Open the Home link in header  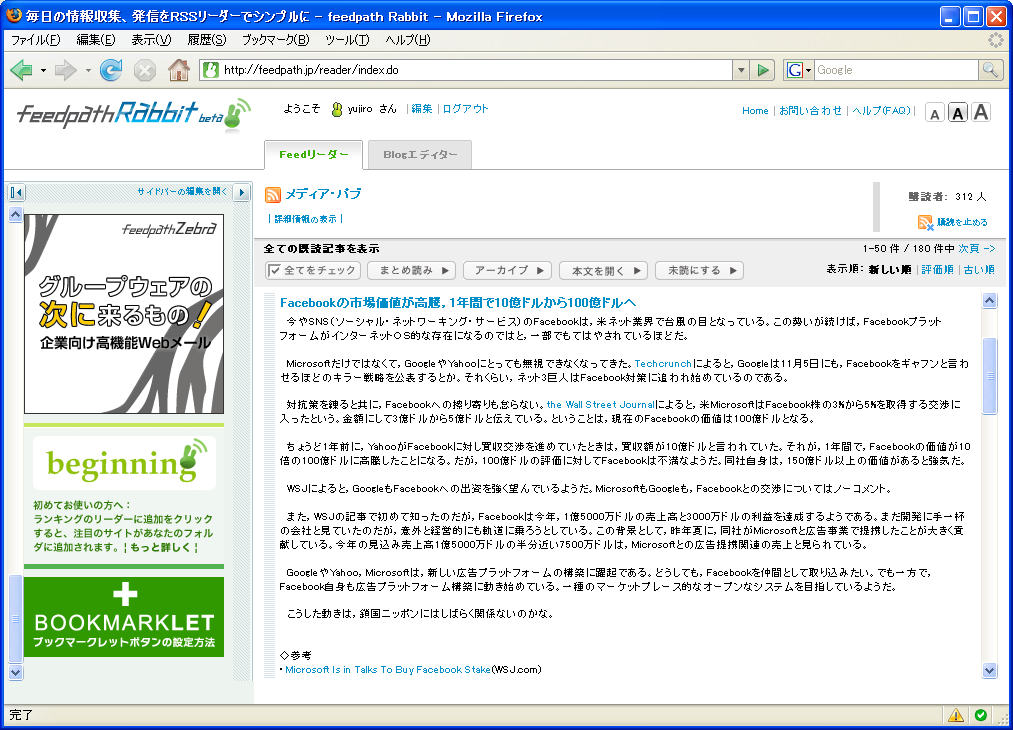(x=755, y=110)
